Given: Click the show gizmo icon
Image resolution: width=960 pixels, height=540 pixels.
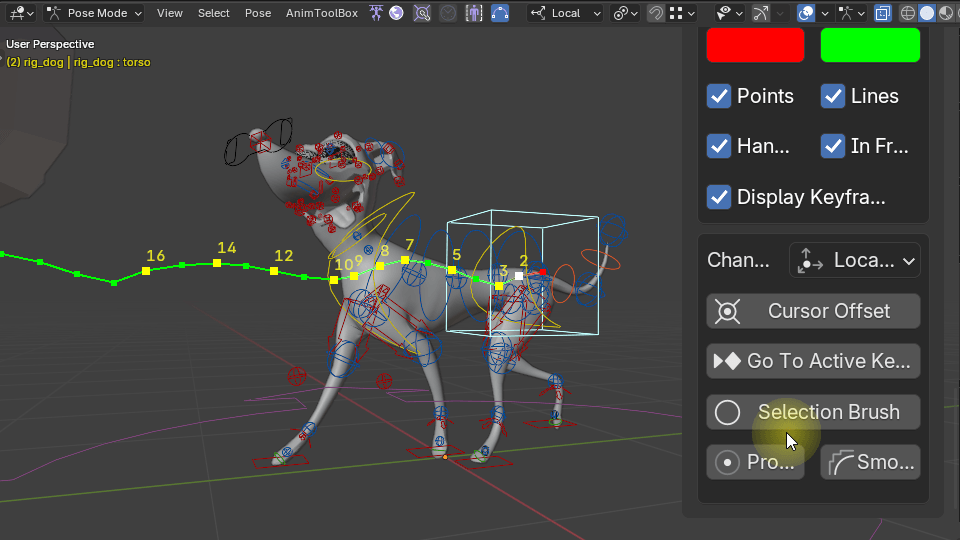Looking at the screenshot, I should coord(763,13).
